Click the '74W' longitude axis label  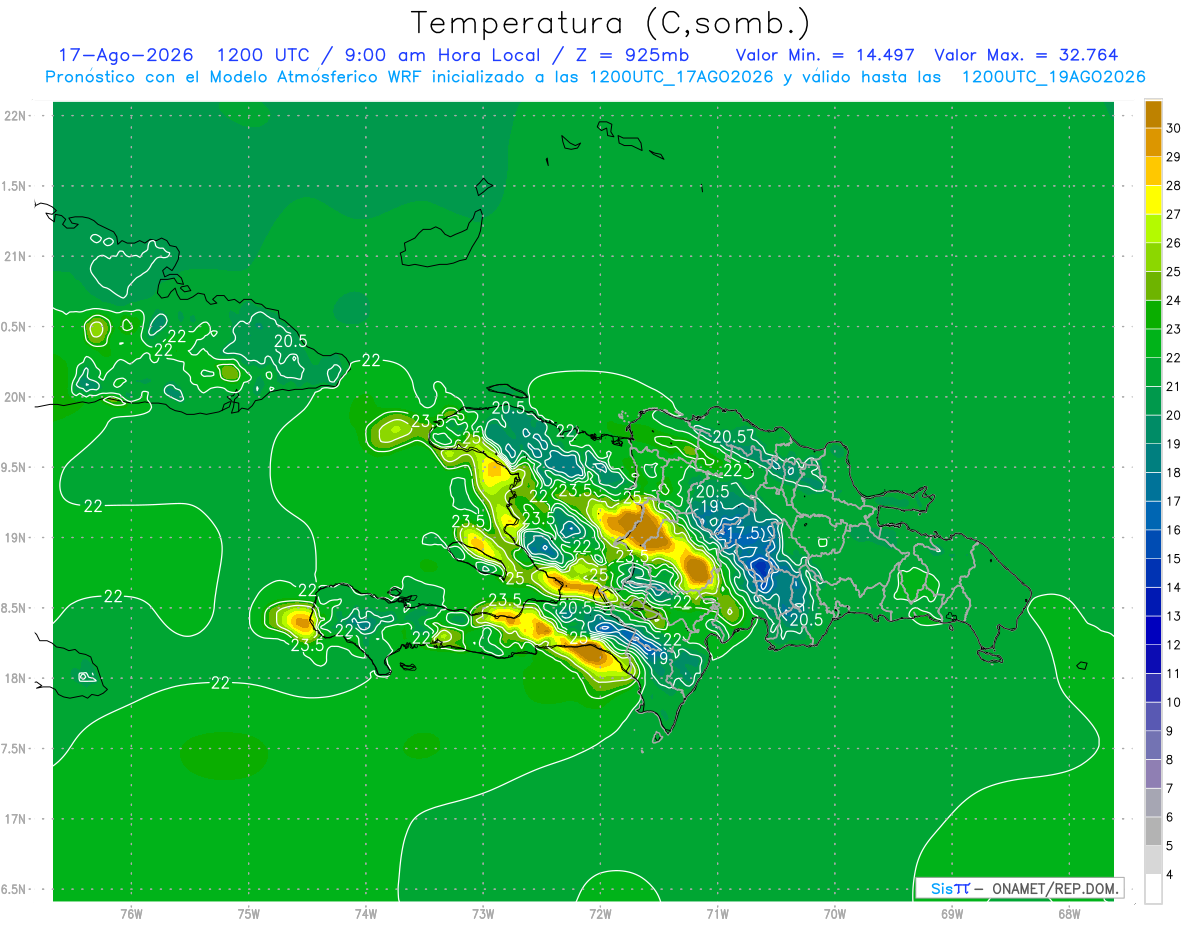[x=366, y=913]
